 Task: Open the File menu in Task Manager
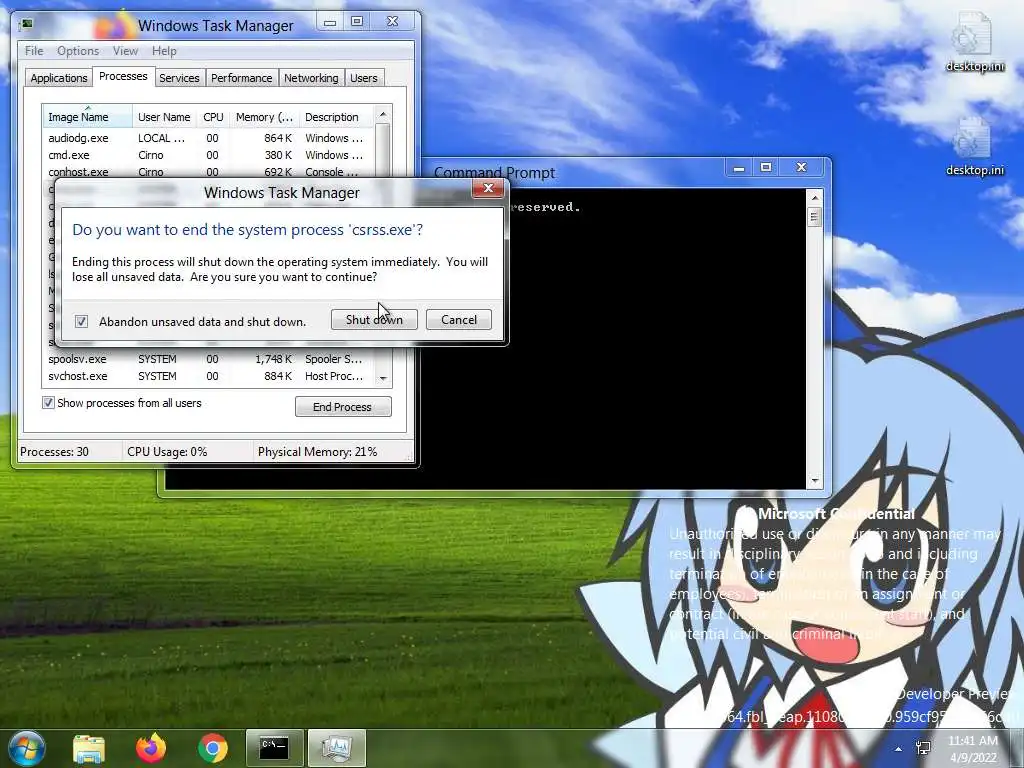point(34,51)
